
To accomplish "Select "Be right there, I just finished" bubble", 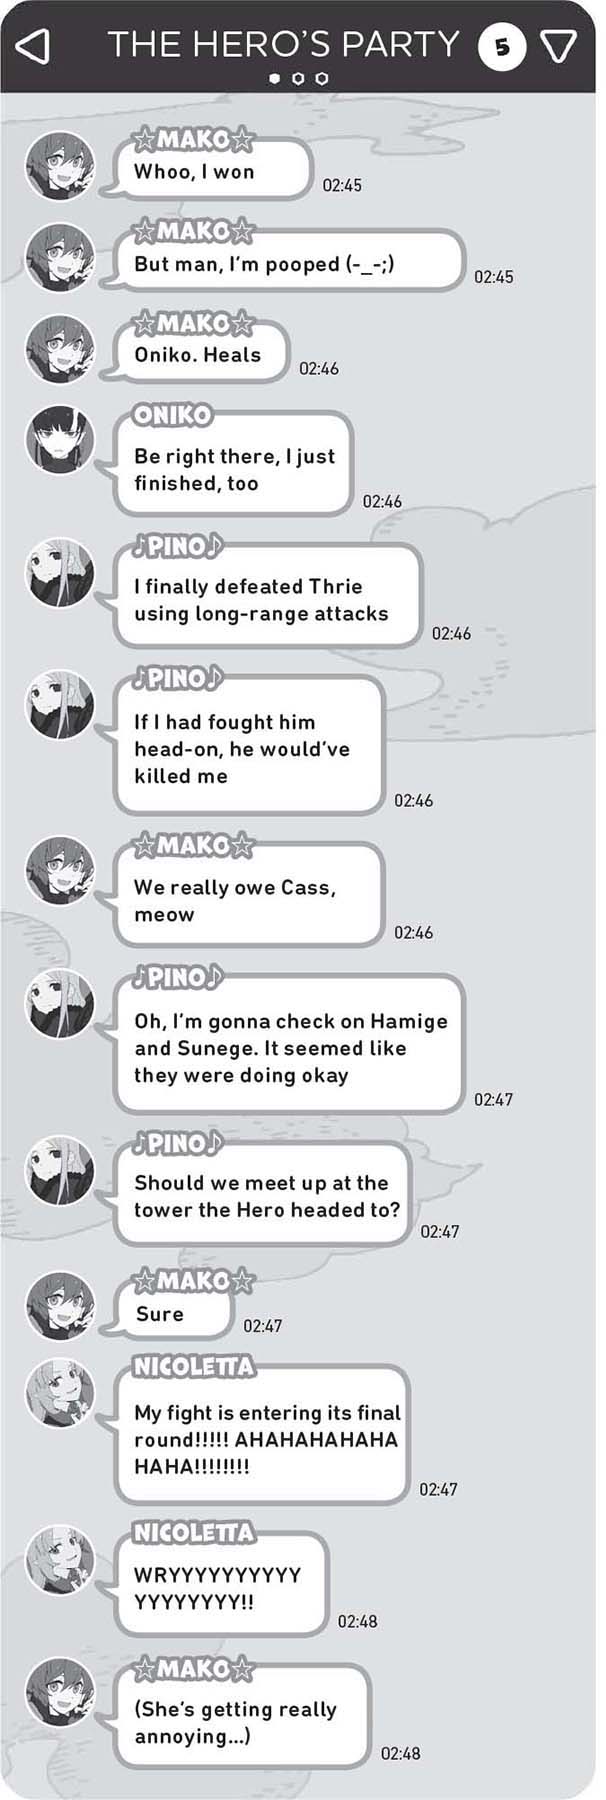I will point(233,466).
